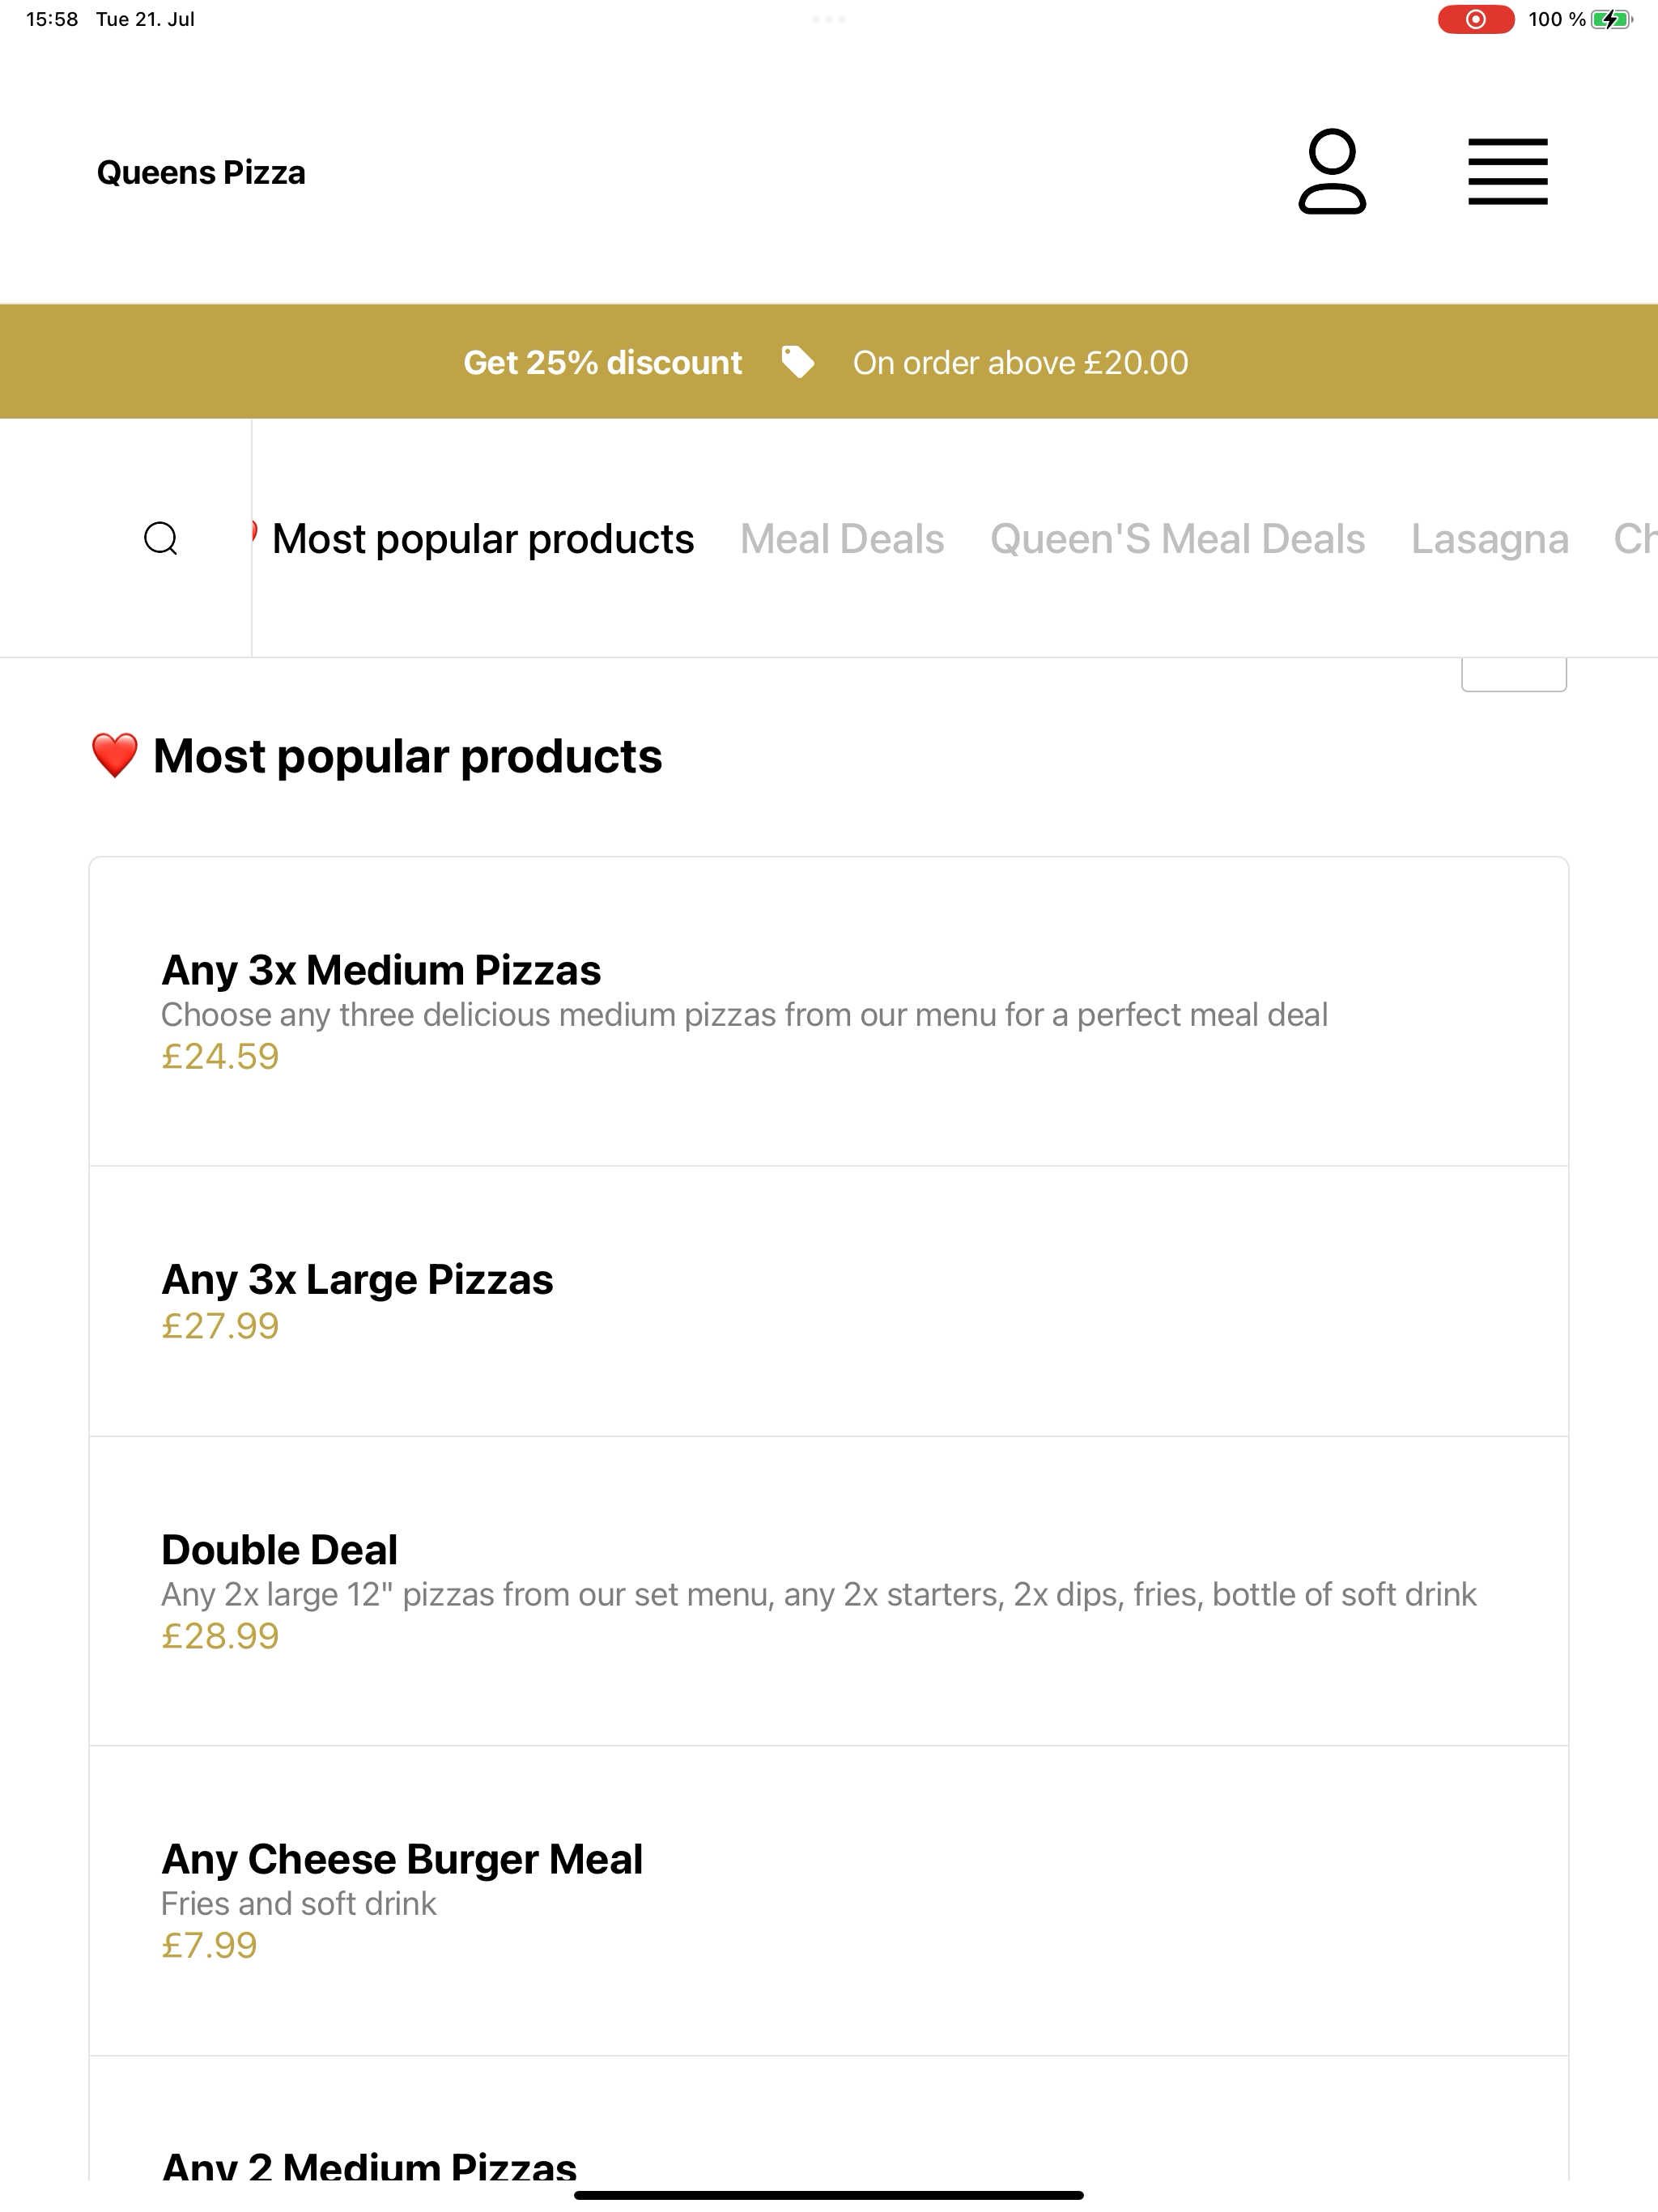
Task: Tap the screen recording indicator
Action: click(x=1475, y=19)
